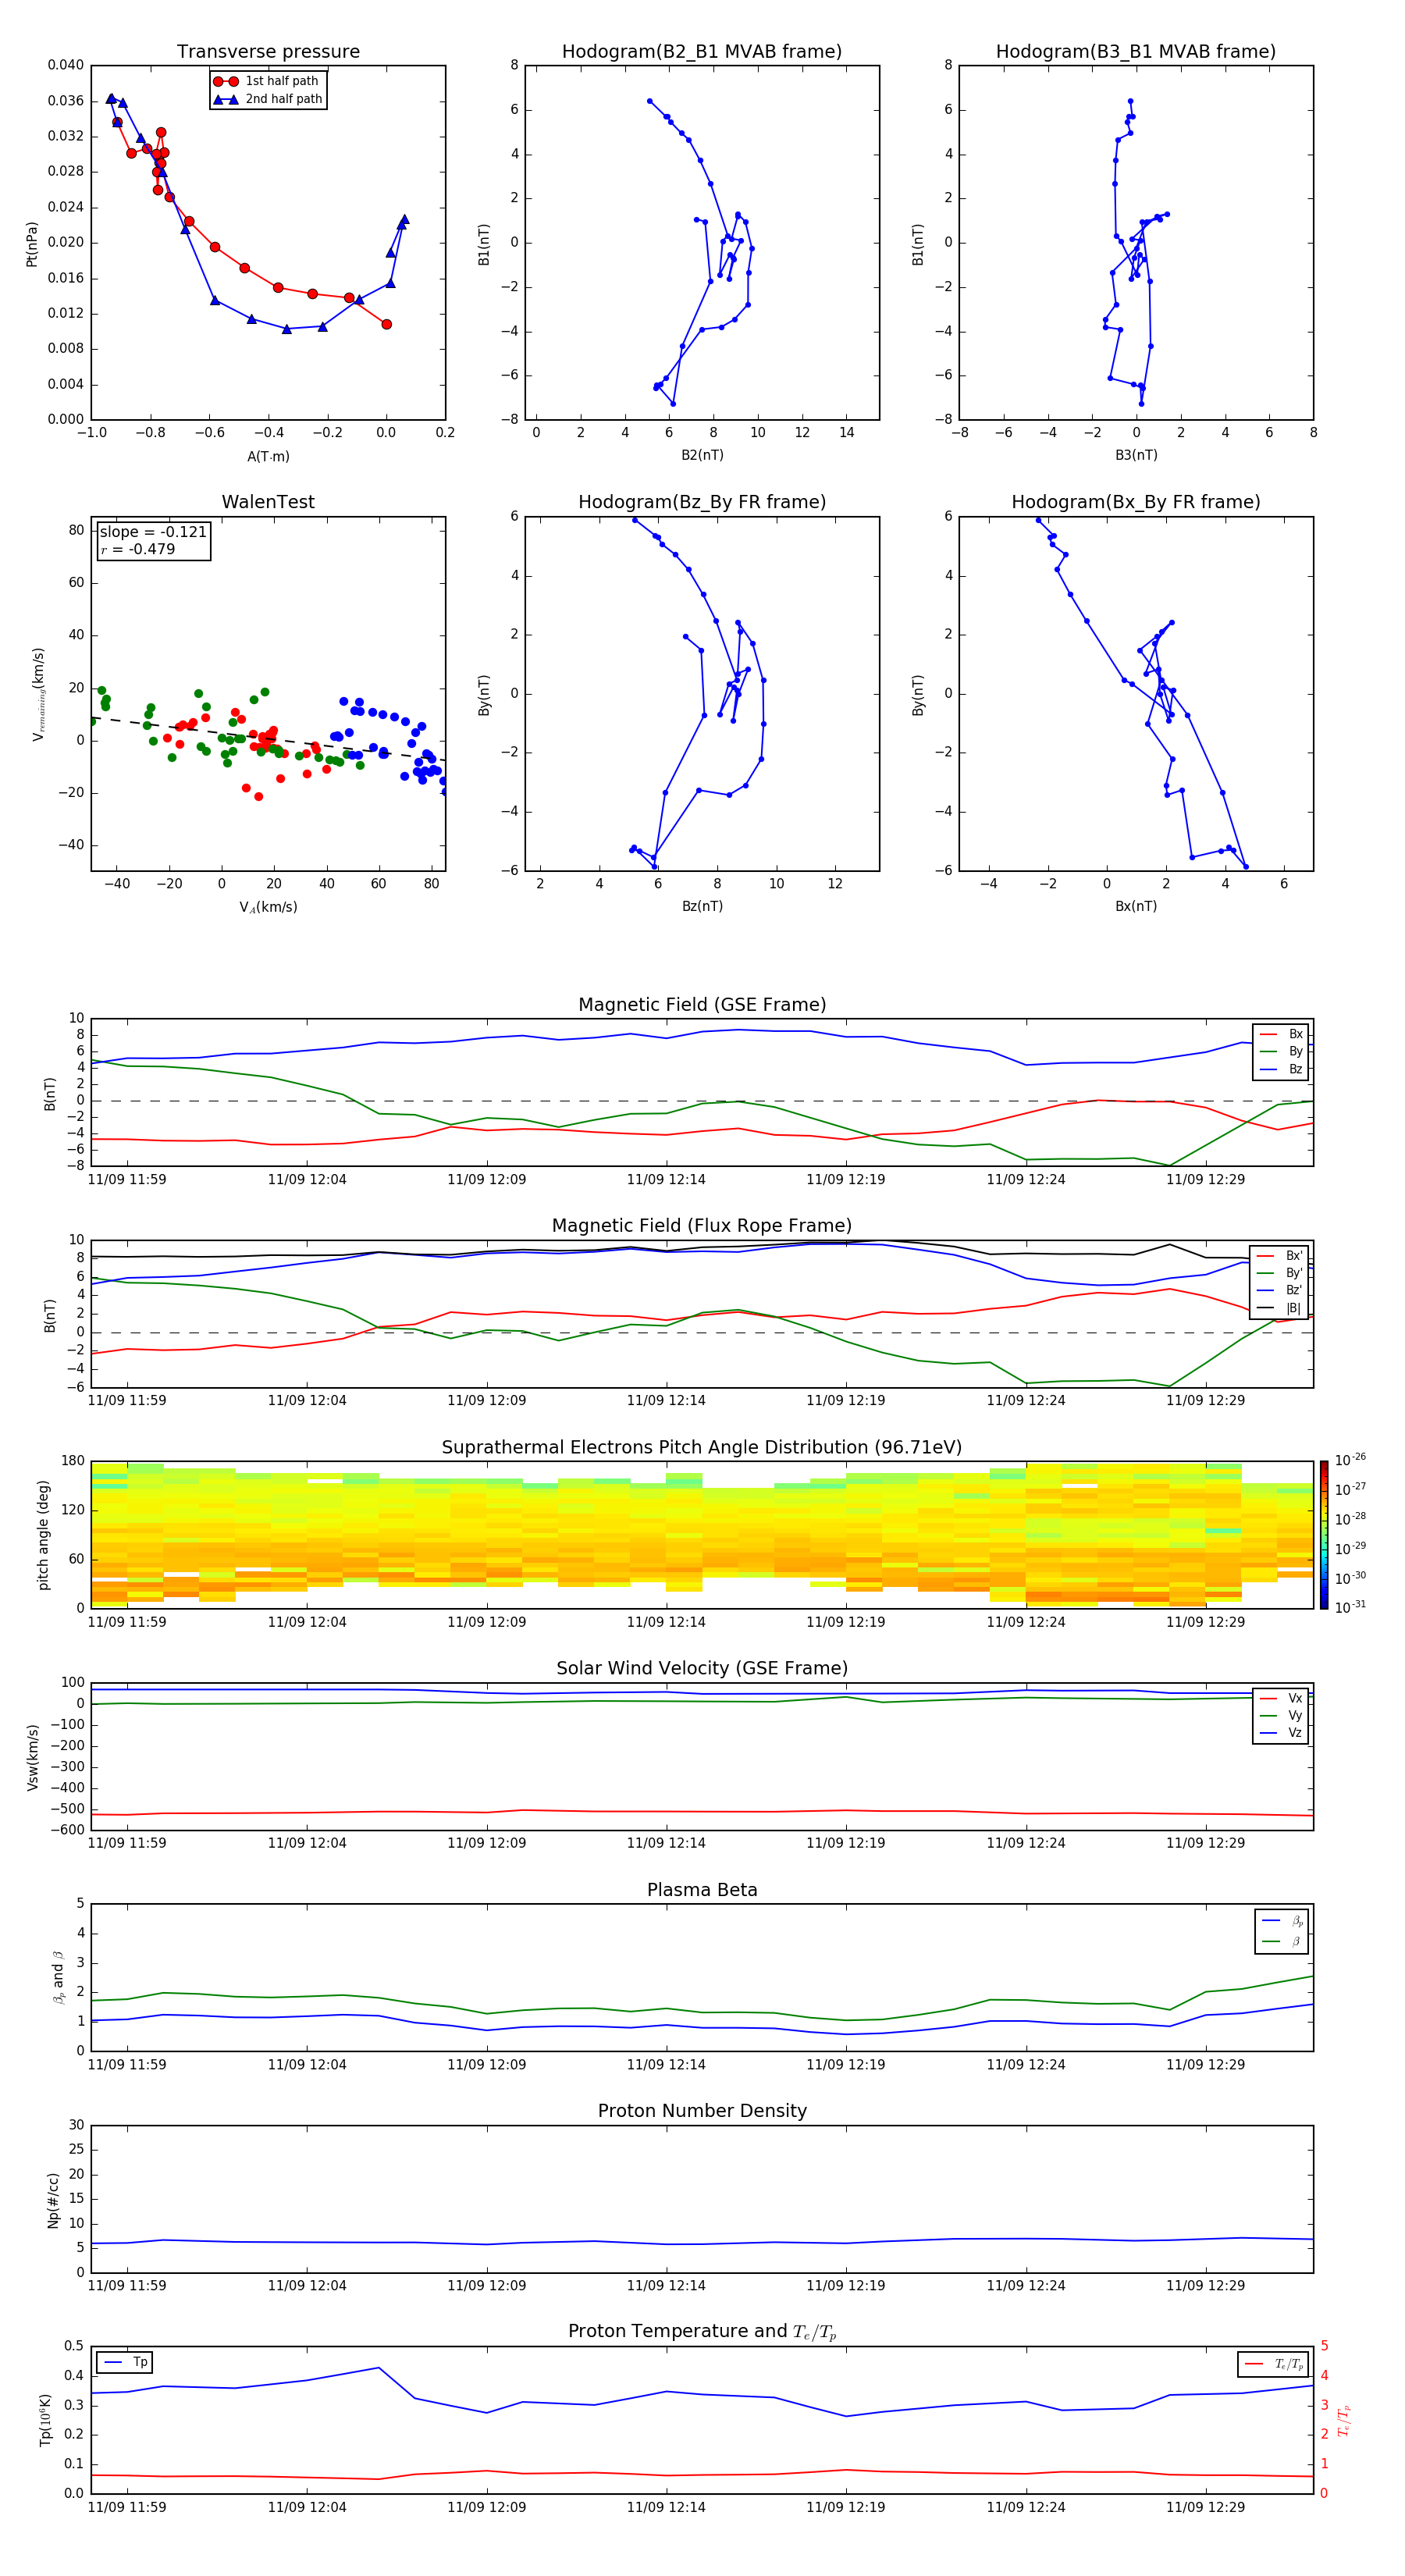Image resolution: width=1405 pixels, height=2576 pixels.
Task: Click beta_p legend entry in Plasma Beta
Action: (x=1282, y=1921)
